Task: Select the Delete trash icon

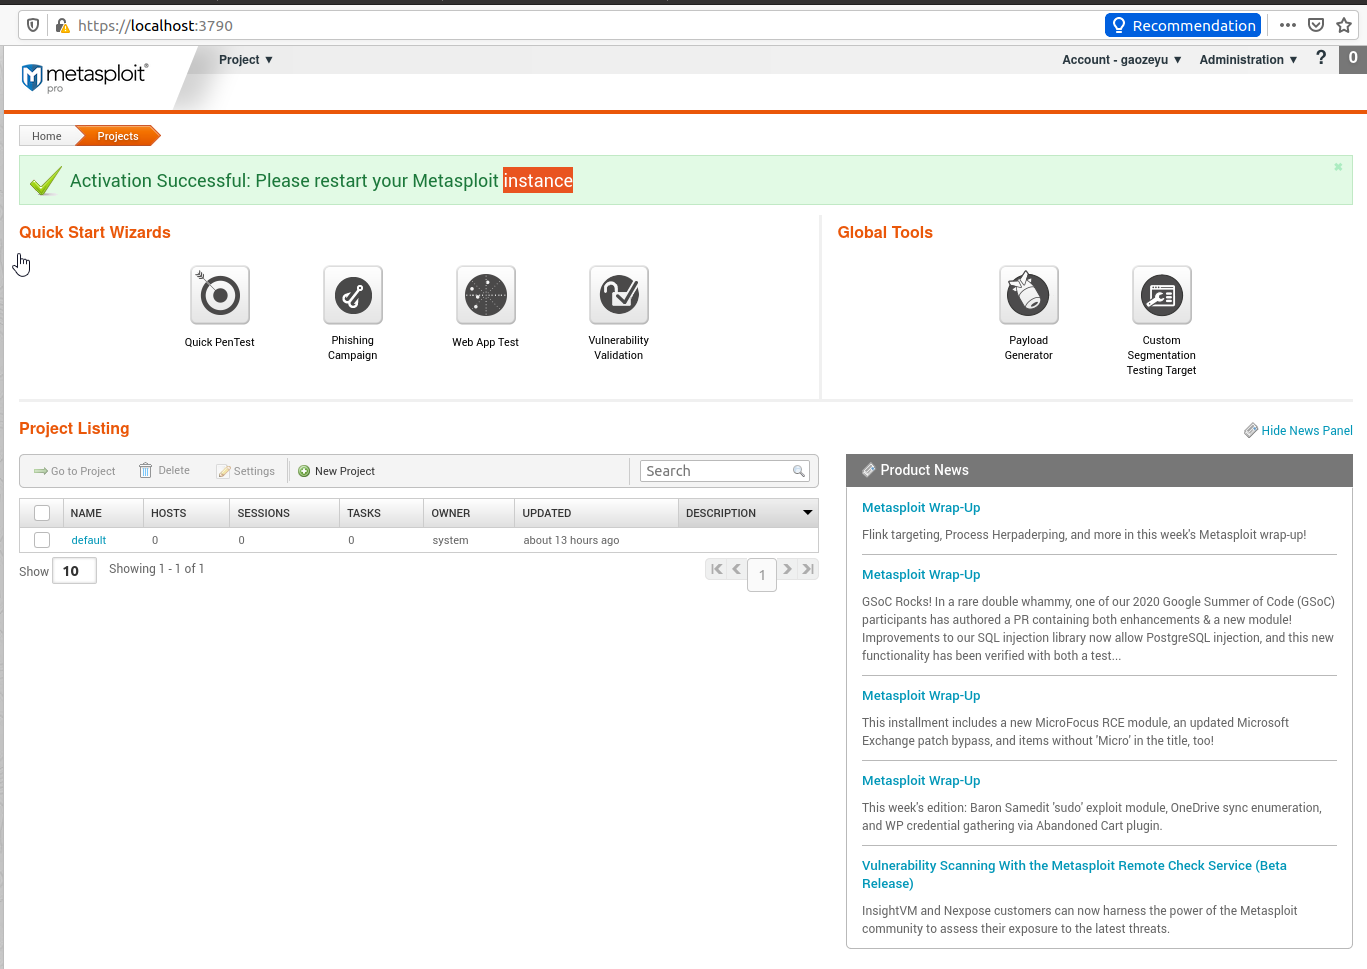Action: tap(164, 470)
